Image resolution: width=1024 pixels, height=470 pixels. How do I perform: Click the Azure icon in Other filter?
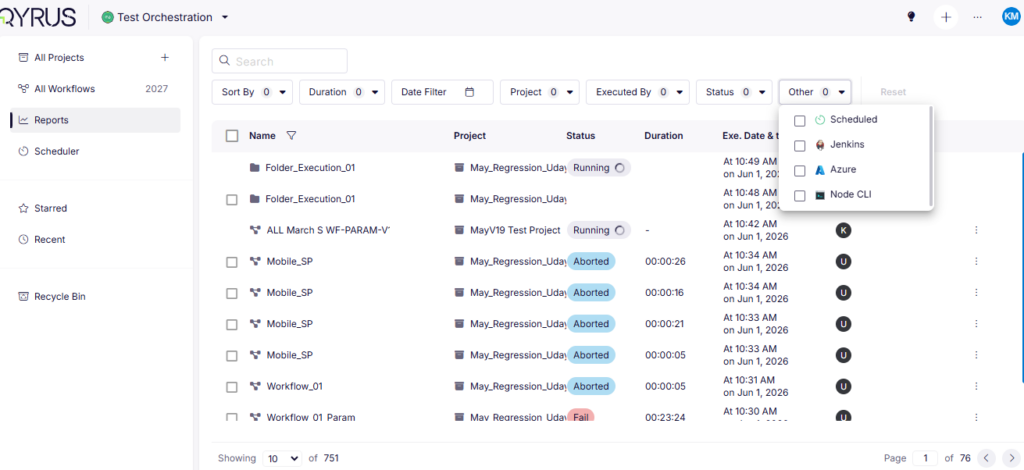click(x=820, y=170)
